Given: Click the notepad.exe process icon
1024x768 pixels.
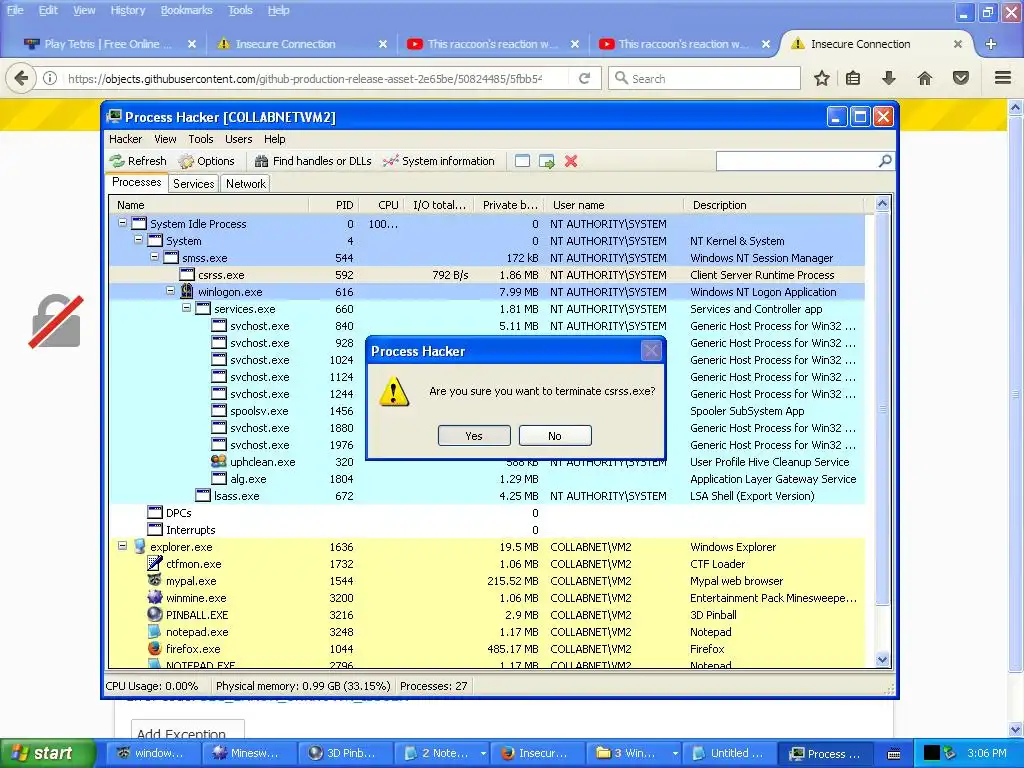Looking at the screenshot, I should (x=155, y=632).
